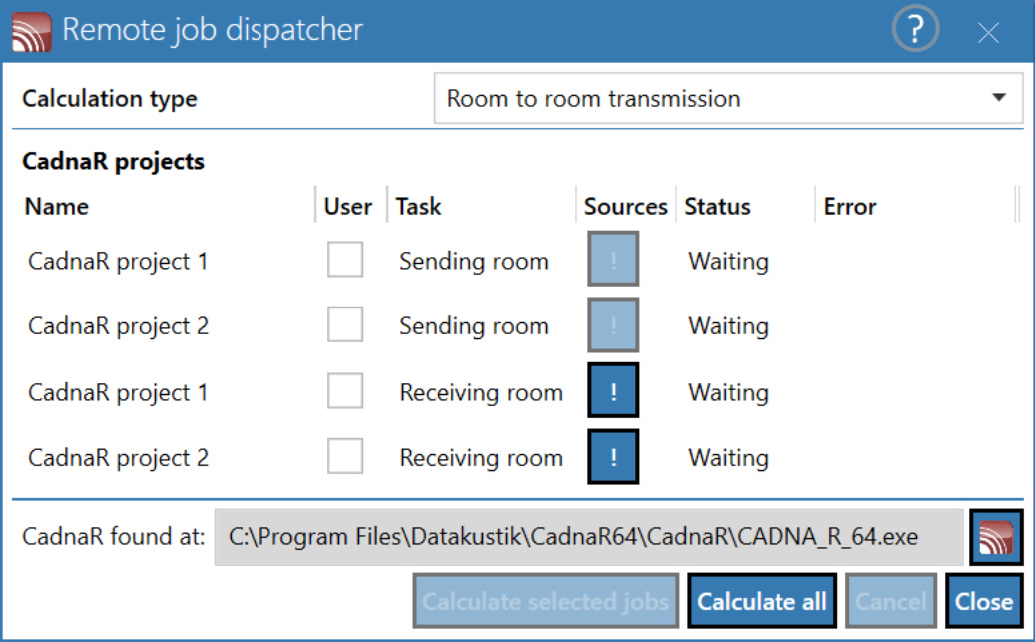The image size is (1035, 642).
Task: Click the help question mark icon
Action: 915,29
